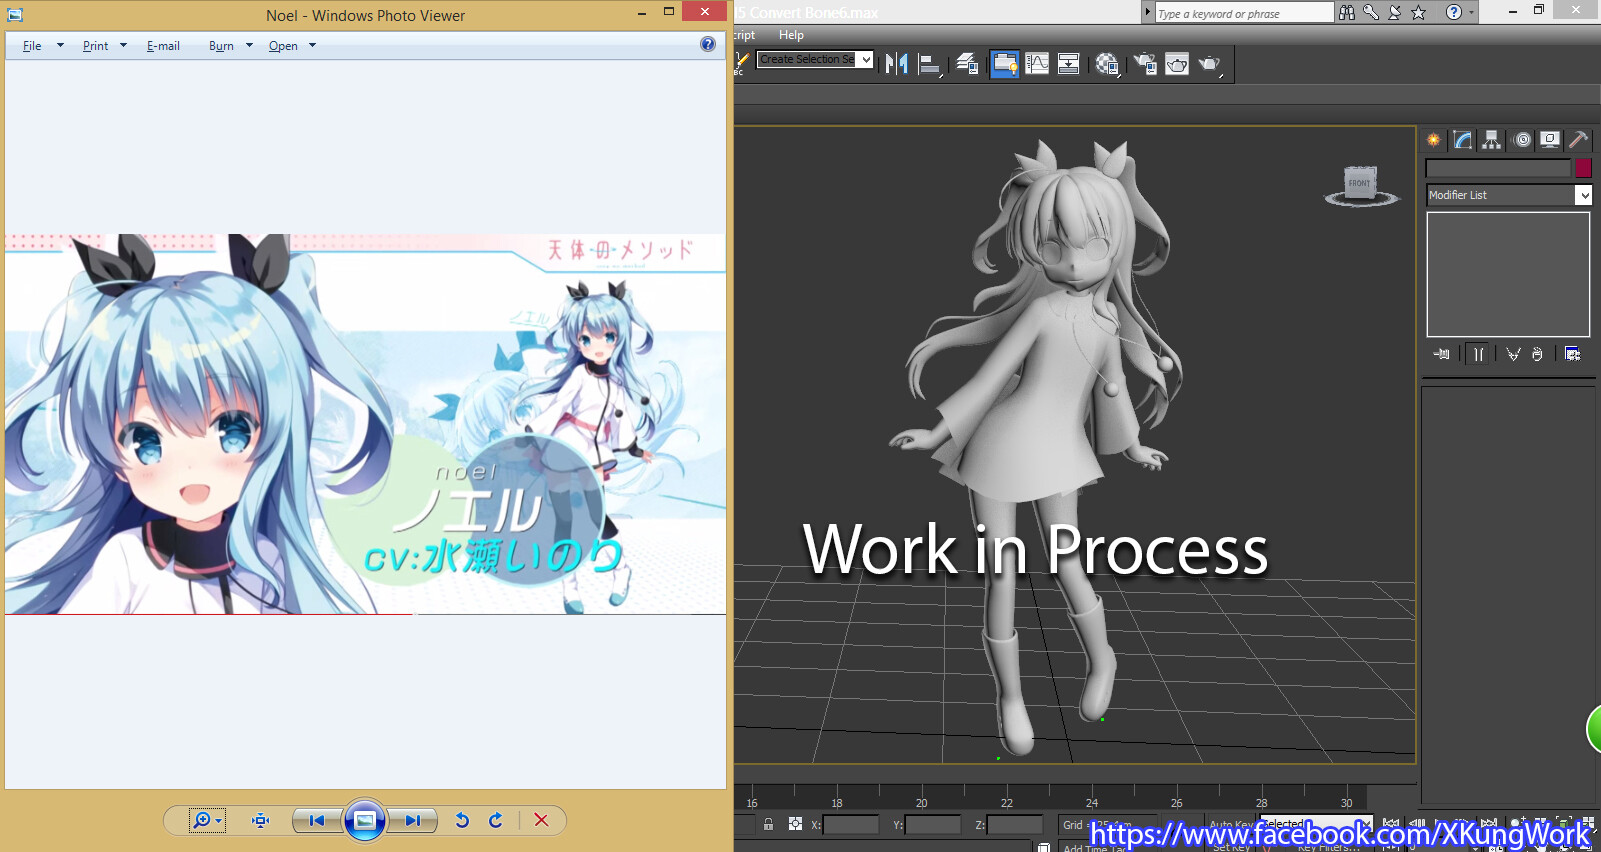Go to the previous photo
The width and height of the screenshot is (1601, 852).
tap(317, 821)
